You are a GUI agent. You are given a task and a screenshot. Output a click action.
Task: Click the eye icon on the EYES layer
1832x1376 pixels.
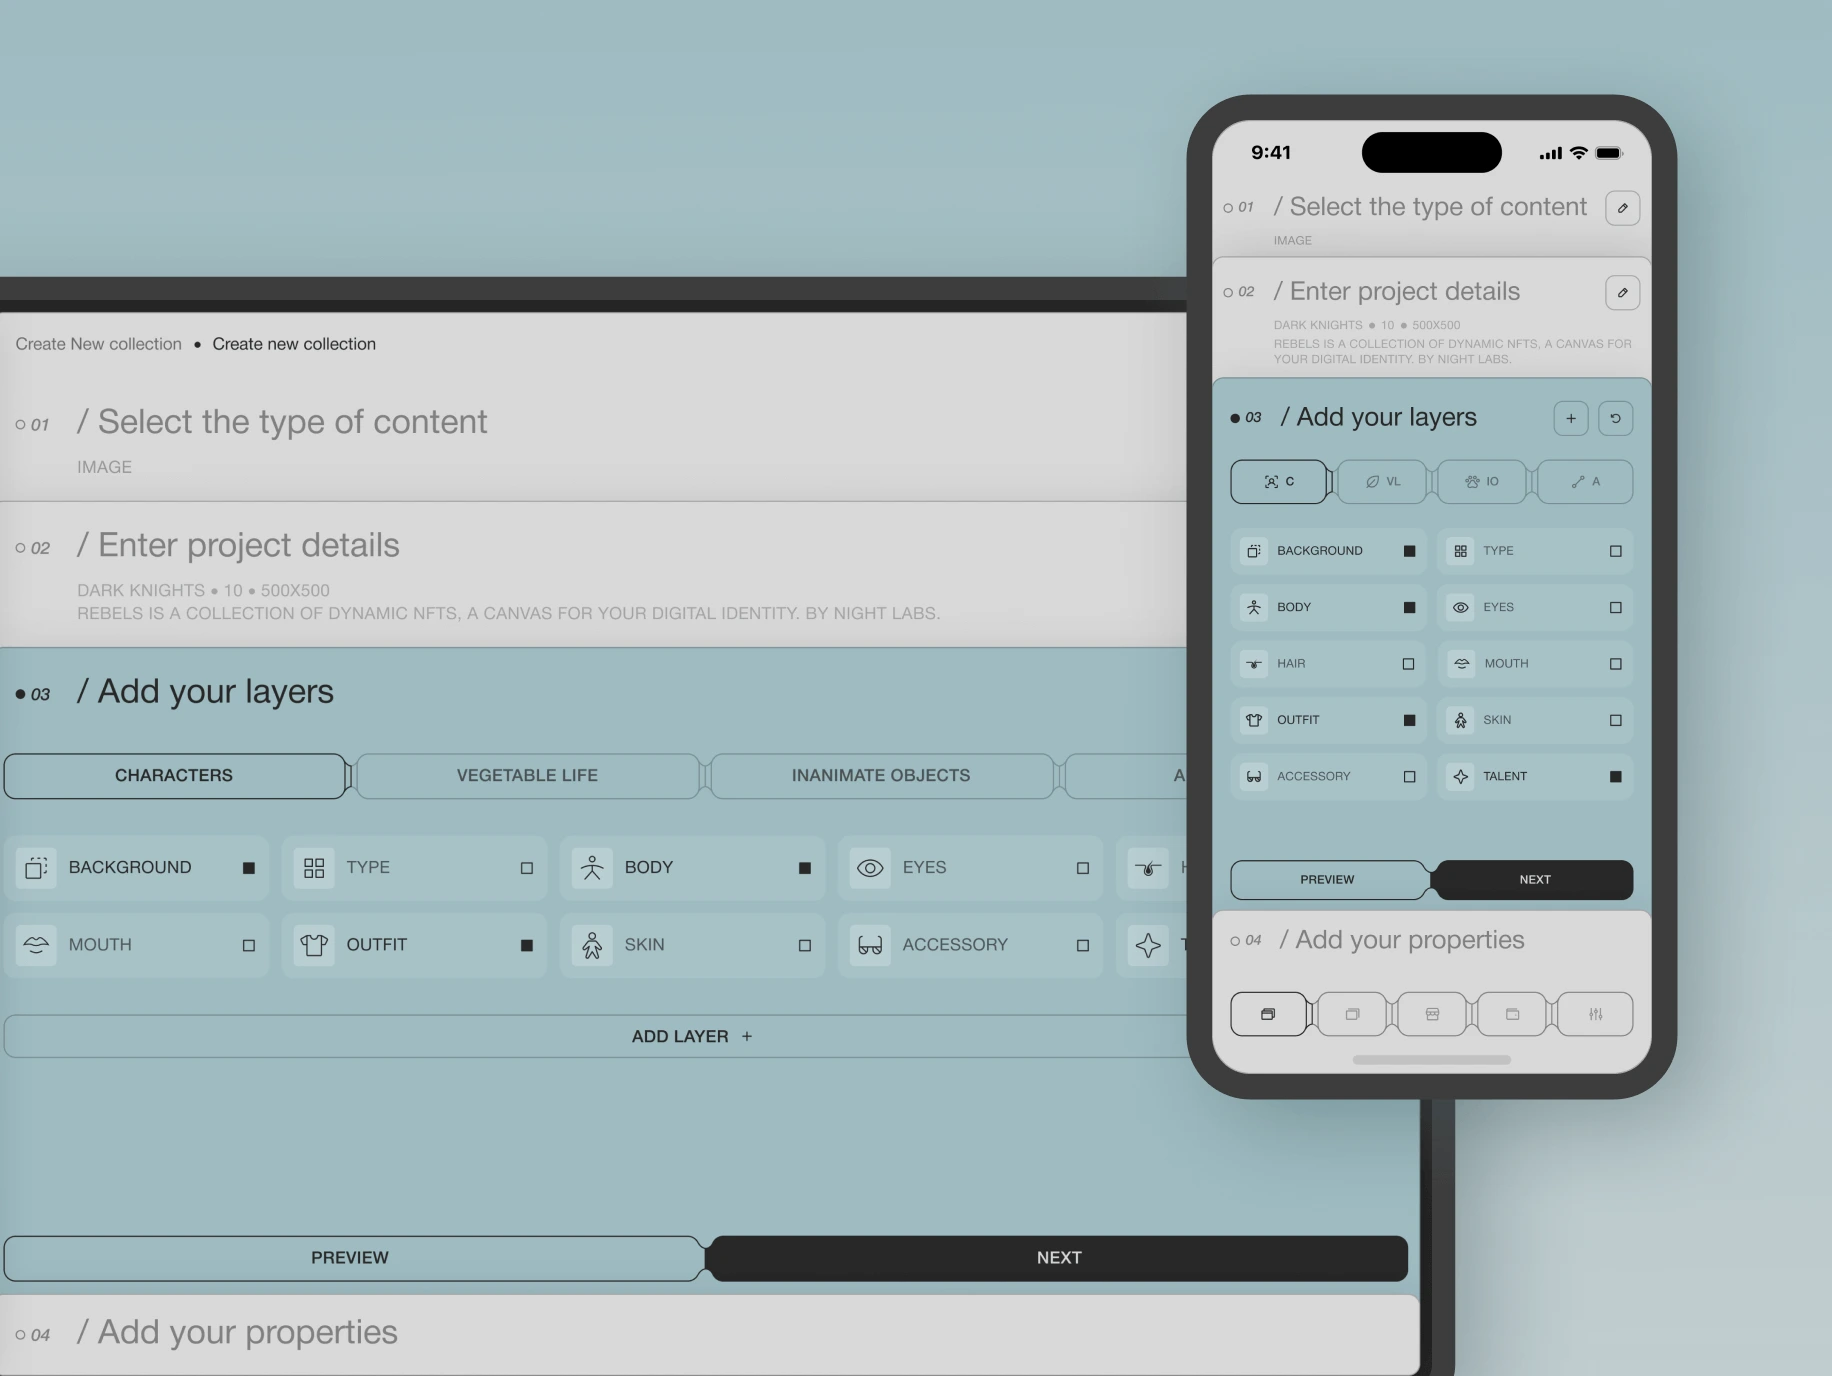(1460, 607)
